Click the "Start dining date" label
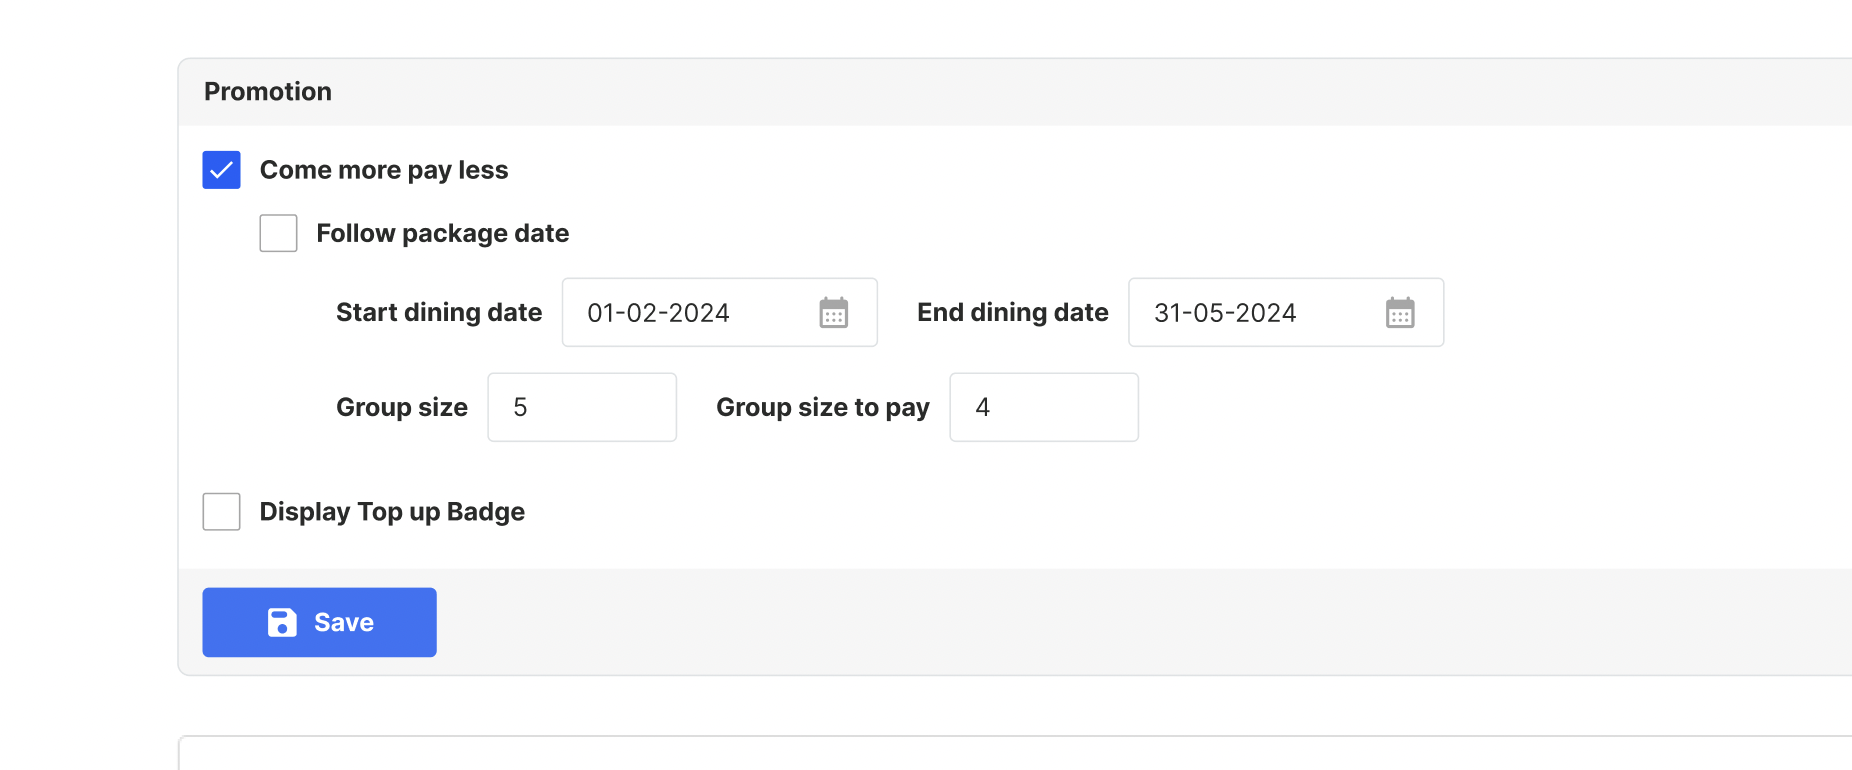The image size is (1852, 770). click(439, 313)
